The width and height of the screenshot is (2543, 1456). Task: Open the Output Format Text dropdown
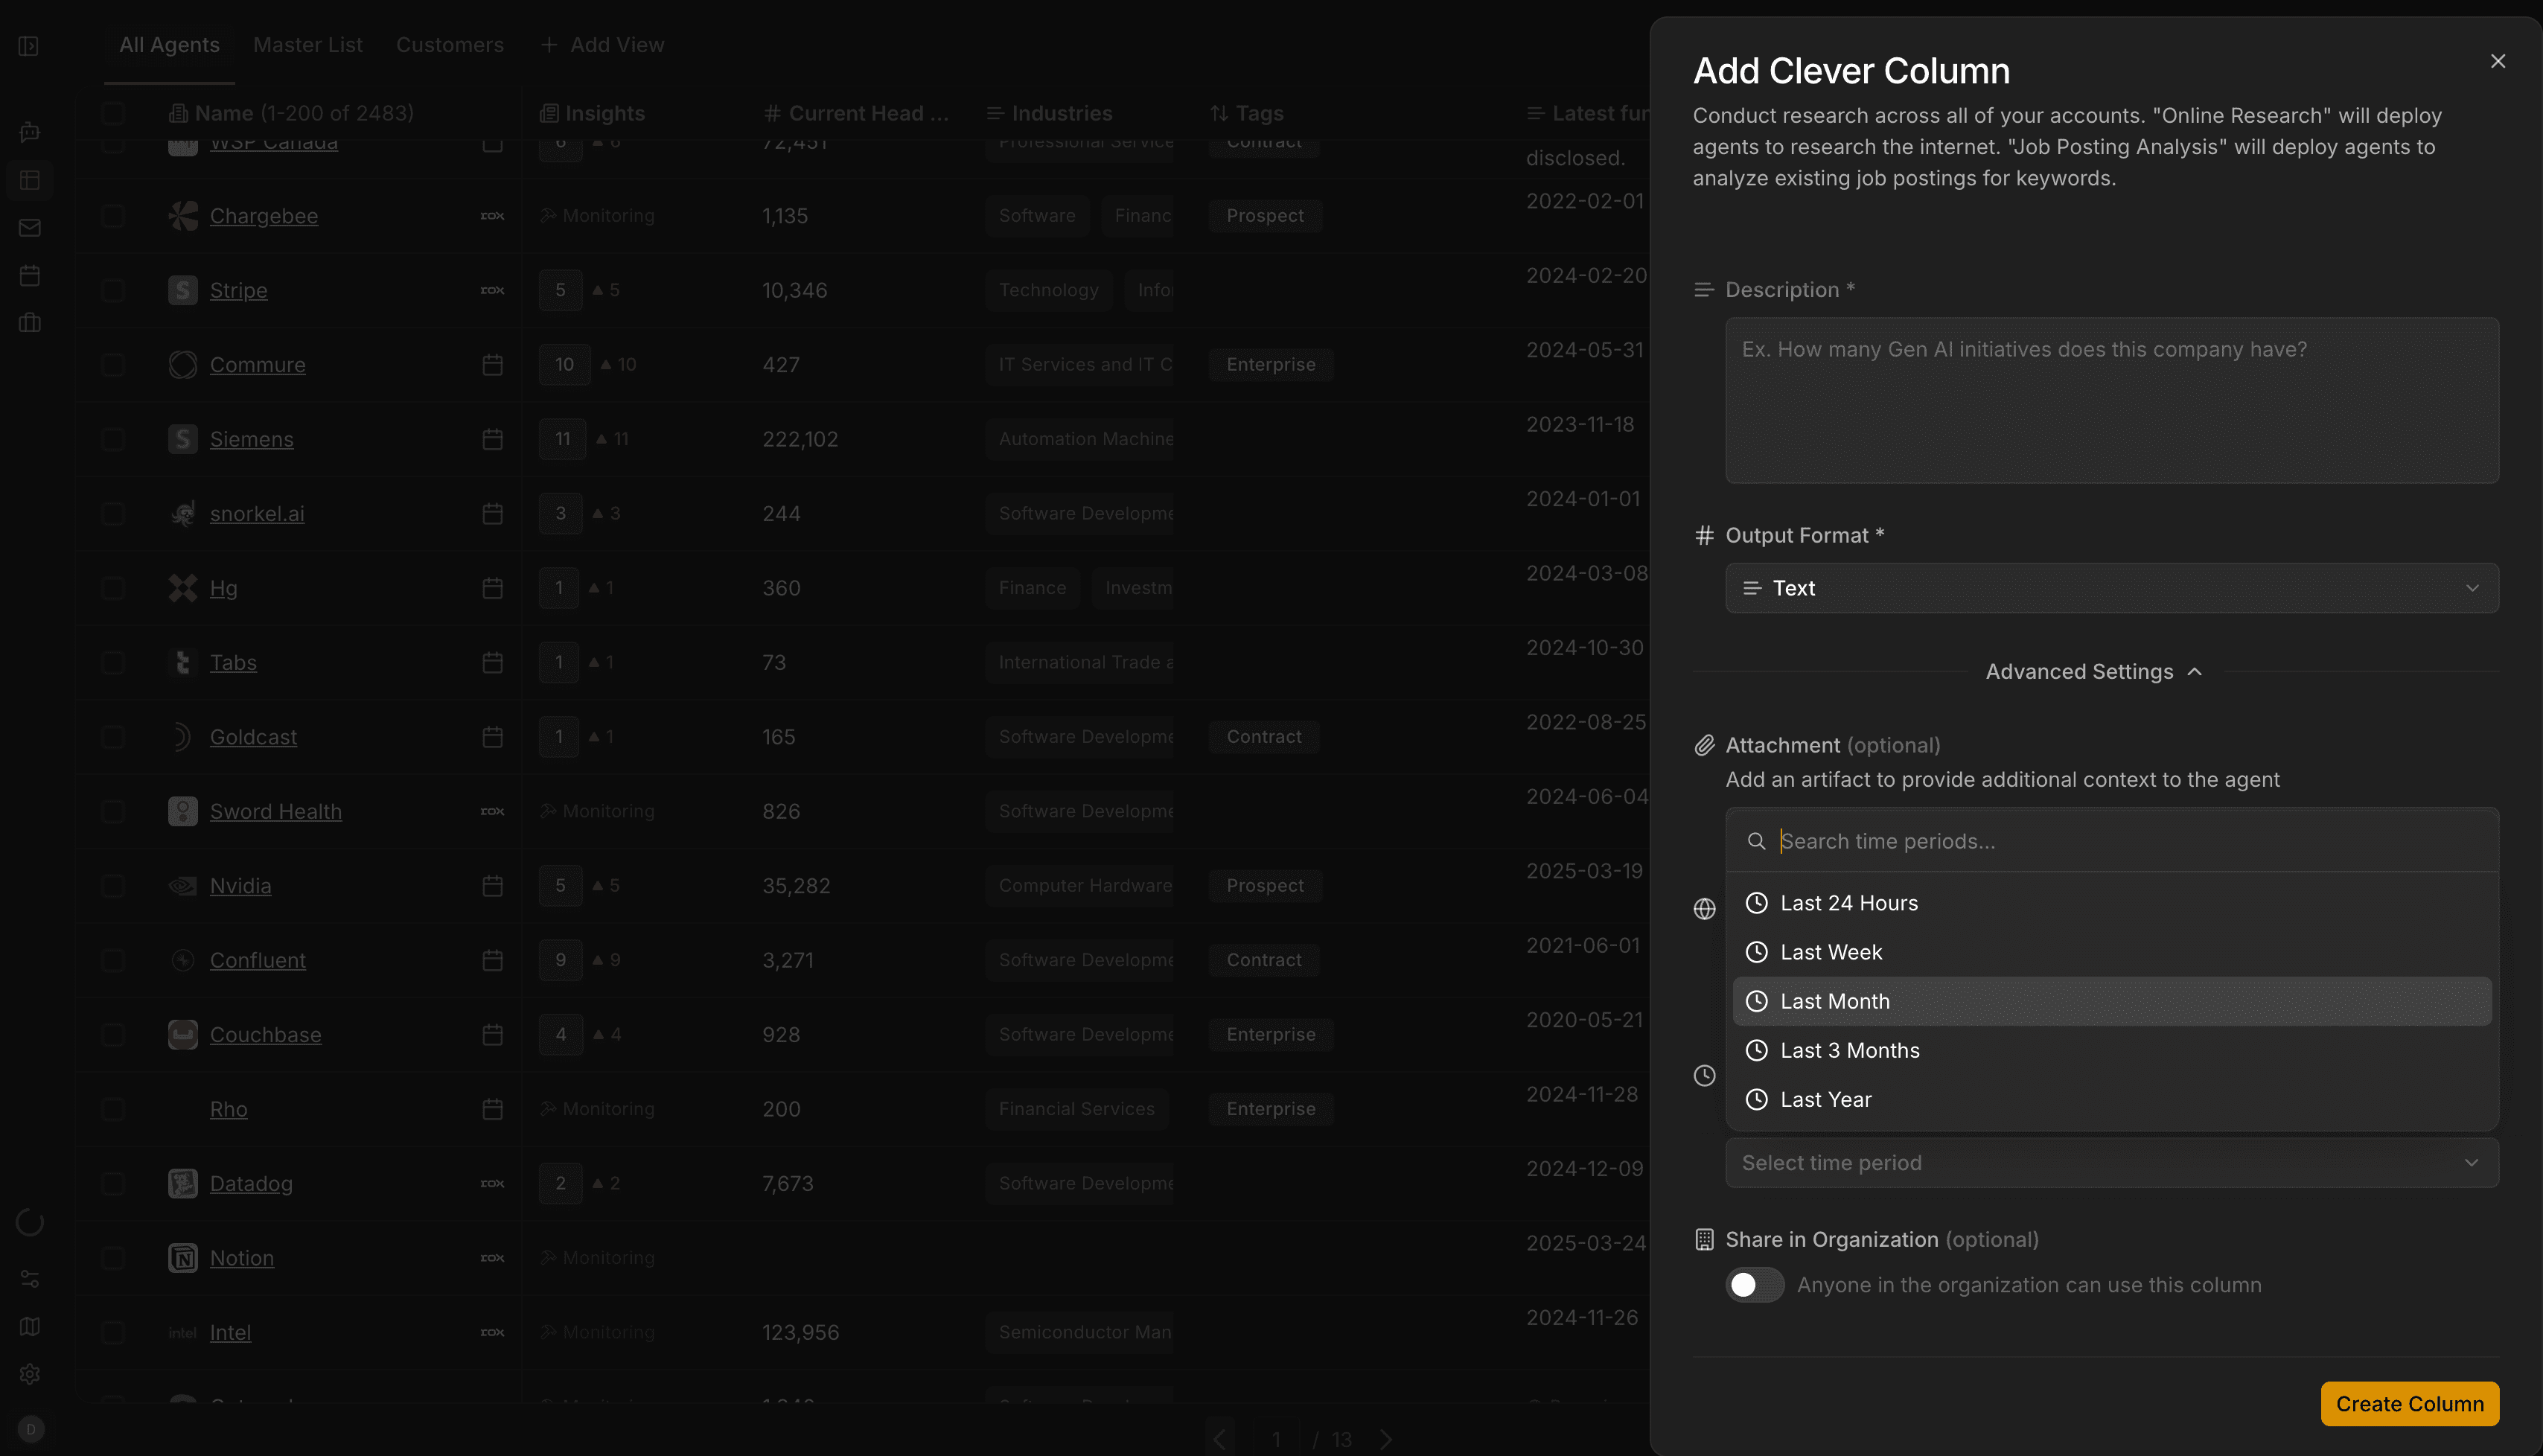[2111, 588]
